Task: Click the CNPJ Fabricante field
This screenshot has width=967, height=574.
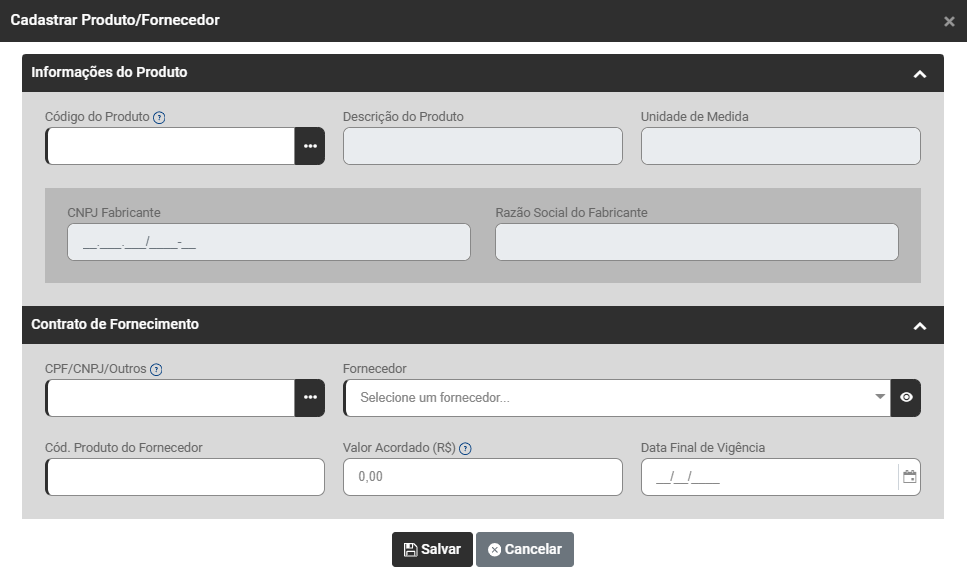Action: [268, 242]
